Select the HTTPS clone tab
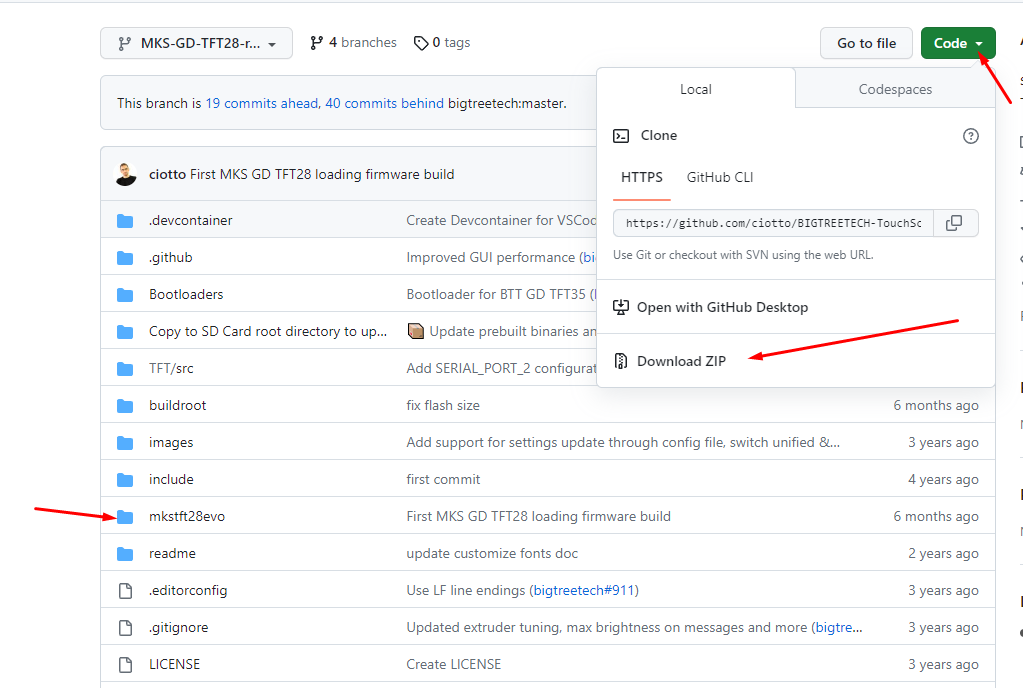This screenshot has width=1023, height=688. tap(641, 177)
